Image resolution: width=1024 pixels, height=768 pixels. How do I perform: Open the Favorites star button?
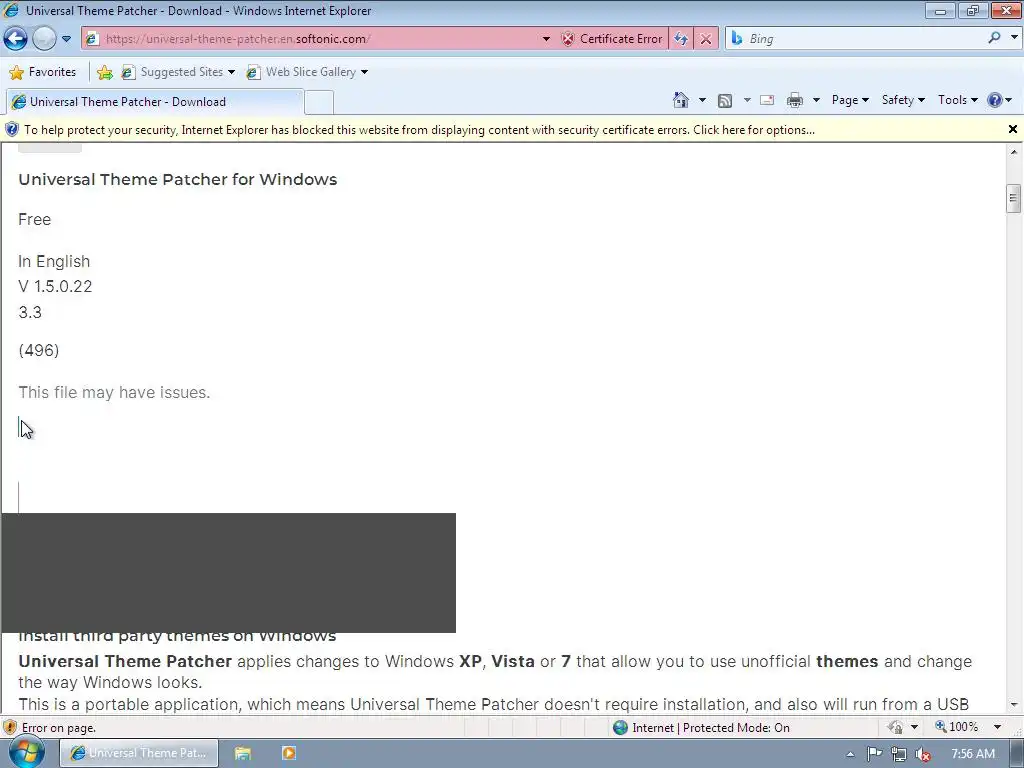[x=43, y=72]
